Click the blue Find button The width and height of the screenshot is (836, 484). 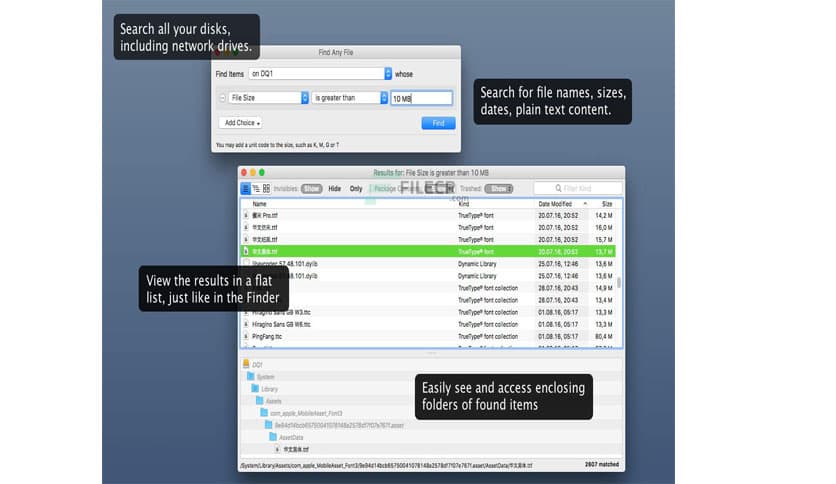[438, 123]
